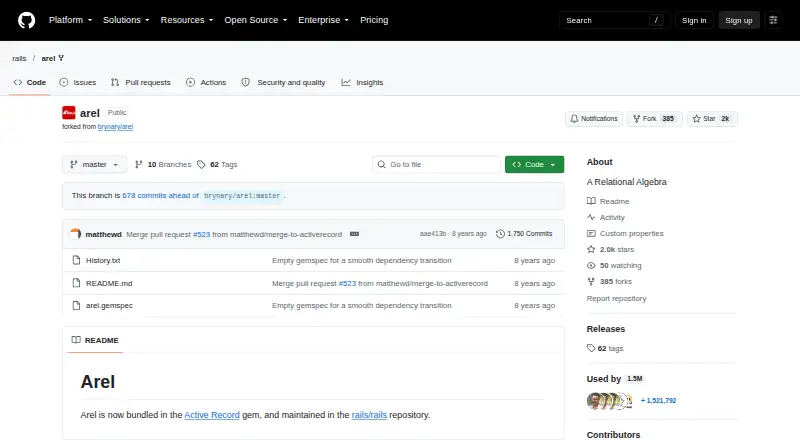Click the red Rails repository avatar
800x440 pixels.
click(69, 112)
